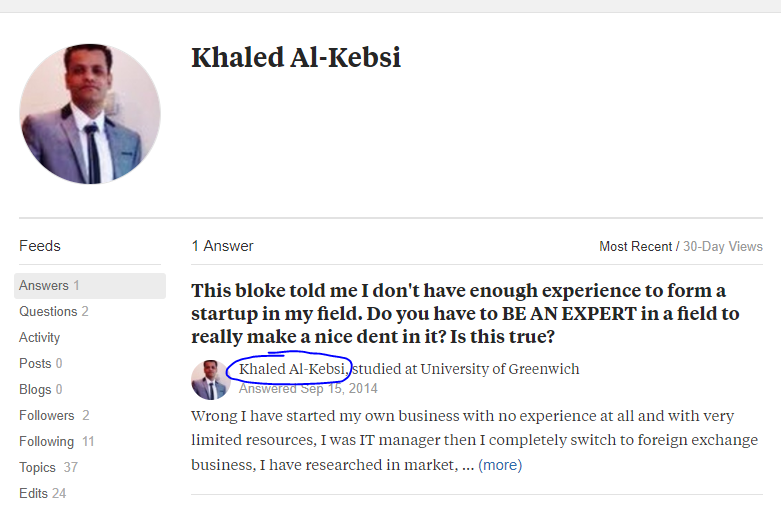781x511 pixels.
Task: Sort answers by 30-Day Views
Action: tap(723, 246)
